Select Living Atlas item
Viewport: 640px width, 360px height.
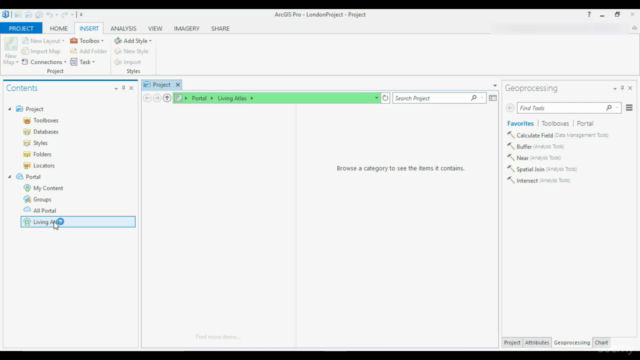[78, 222]
